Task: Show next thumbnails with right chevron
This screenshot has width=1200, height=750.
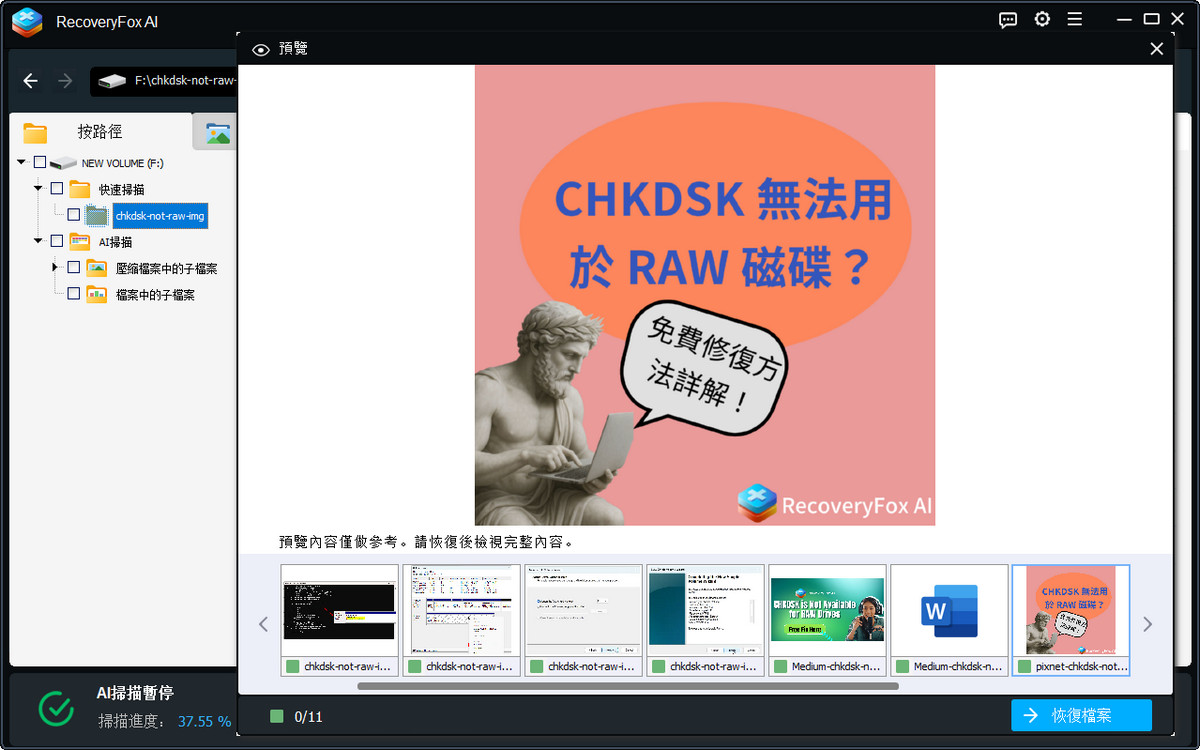Action: click(x=1147, y=625)
